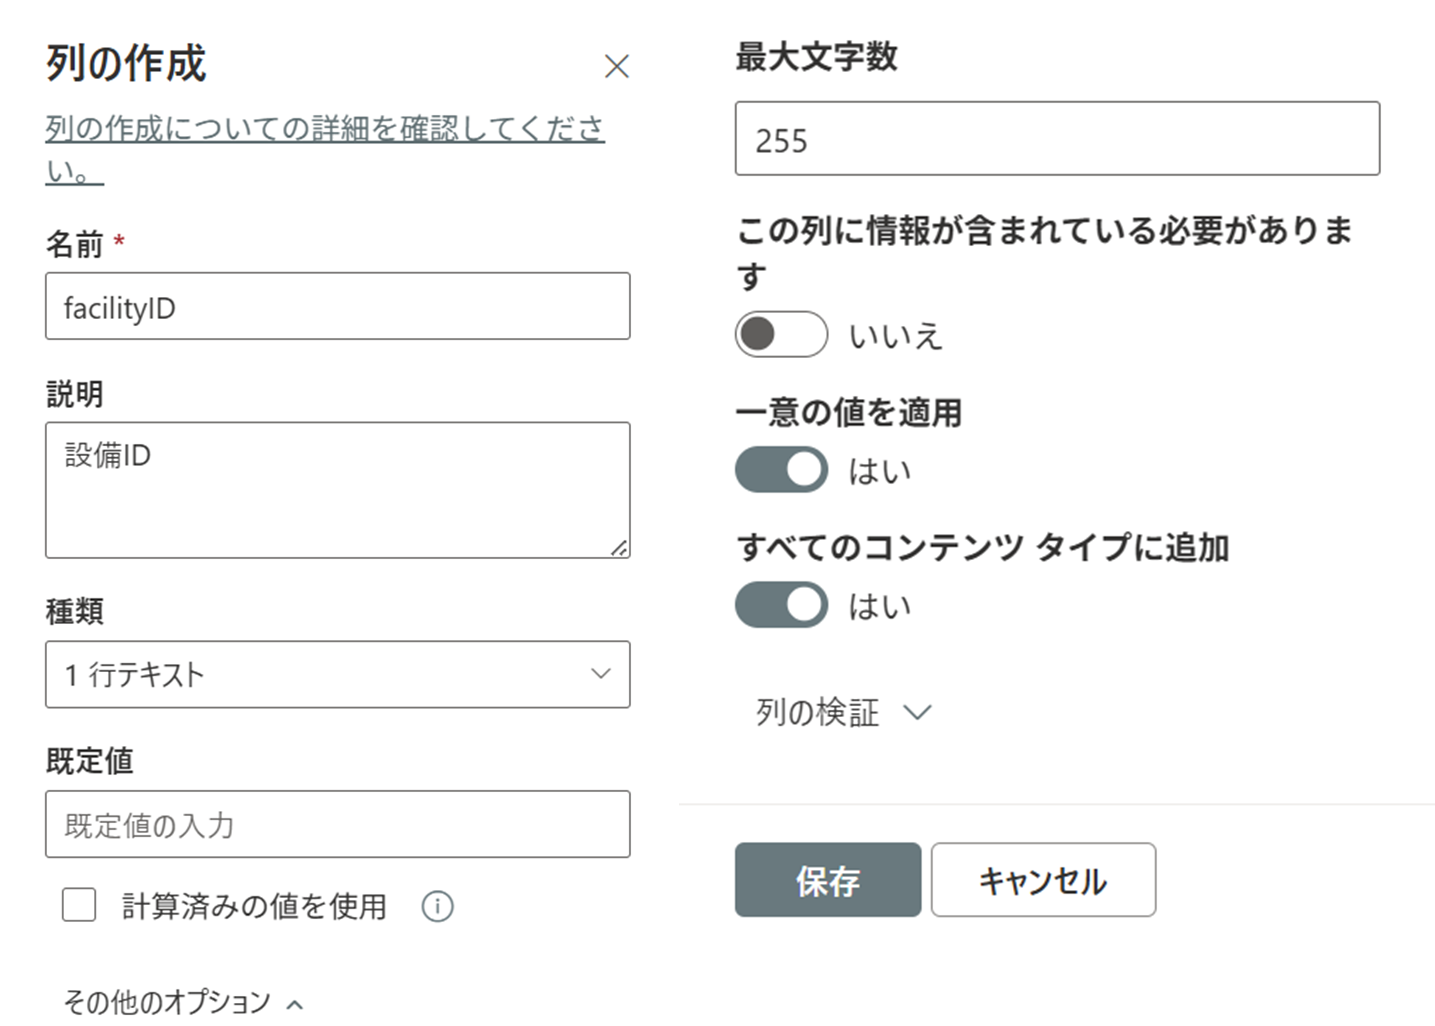Open the 種類 dropdown showing 1 行テキスト
Viewport: 1435px width, 1026px height.
point(337,674)
